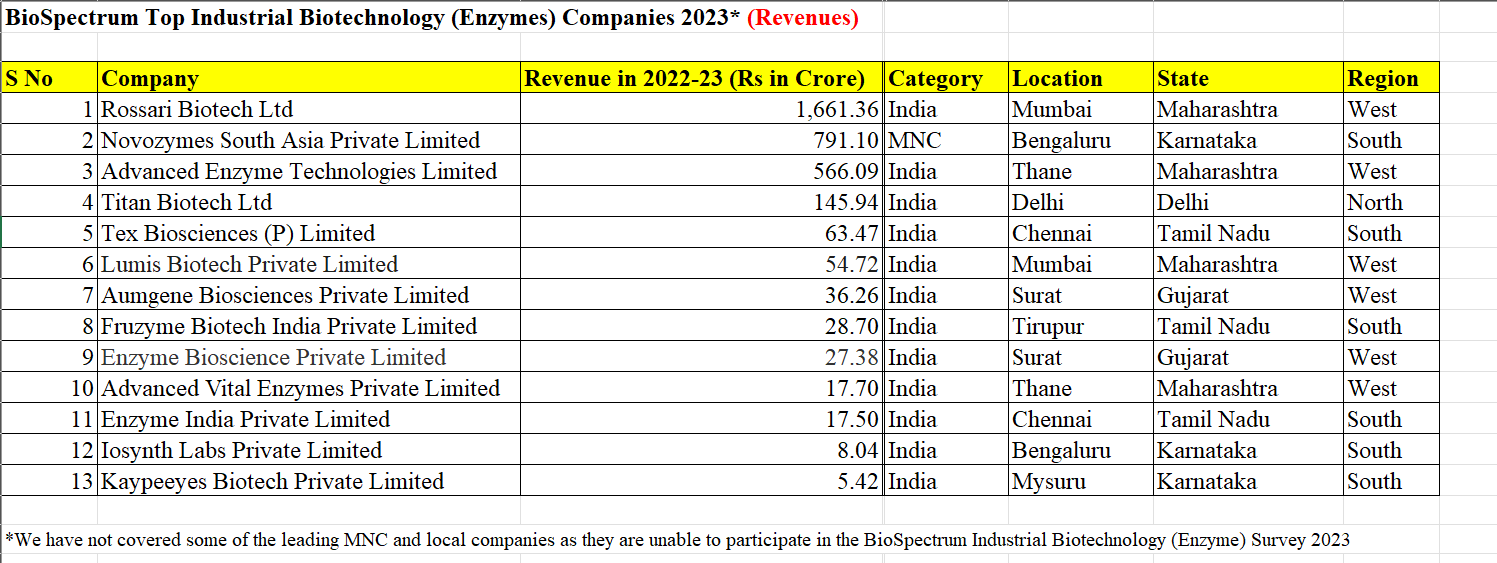Click the 'North' region cell
The width and height of the screenshot is (1497, 563).
click(x=1392, y=202)
